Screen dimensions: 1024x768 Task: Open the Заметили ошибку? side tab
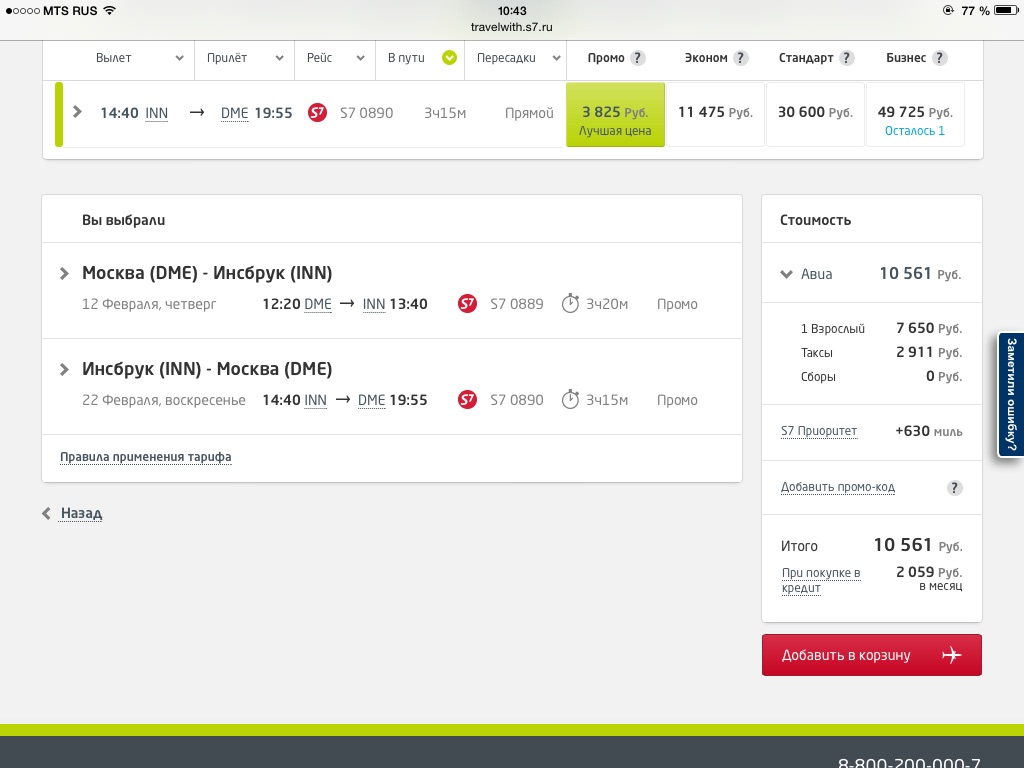[x=1011, y=394]
